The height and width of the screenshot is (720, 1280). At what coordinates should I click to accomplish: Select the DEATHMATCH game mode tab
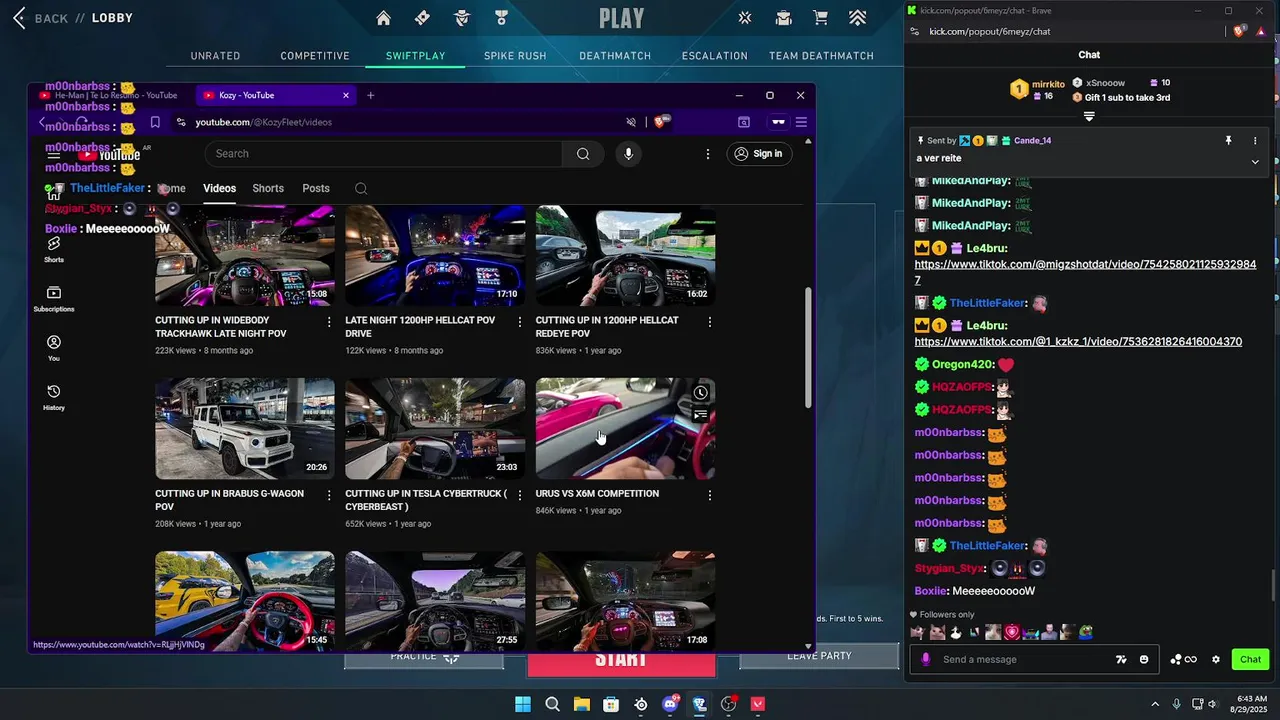(615, 56)
